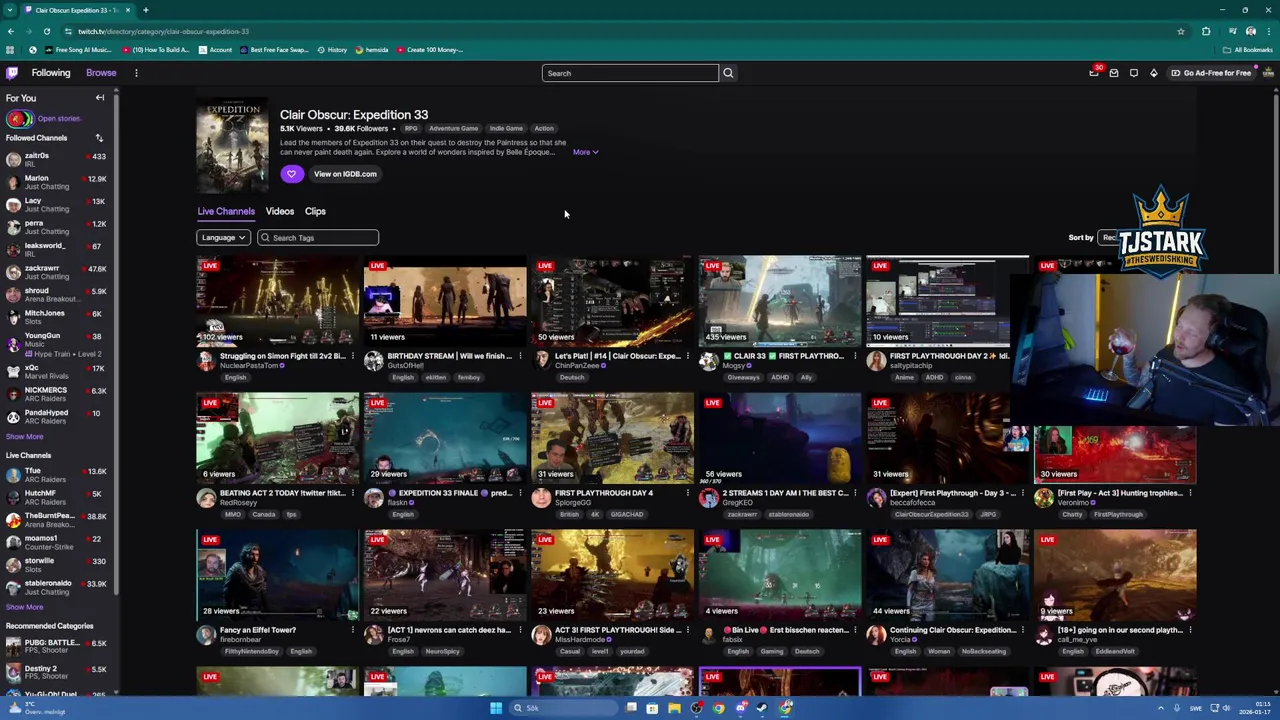Open the Windows Start menu
This screenshot has width=1280, height=720.
496,708
